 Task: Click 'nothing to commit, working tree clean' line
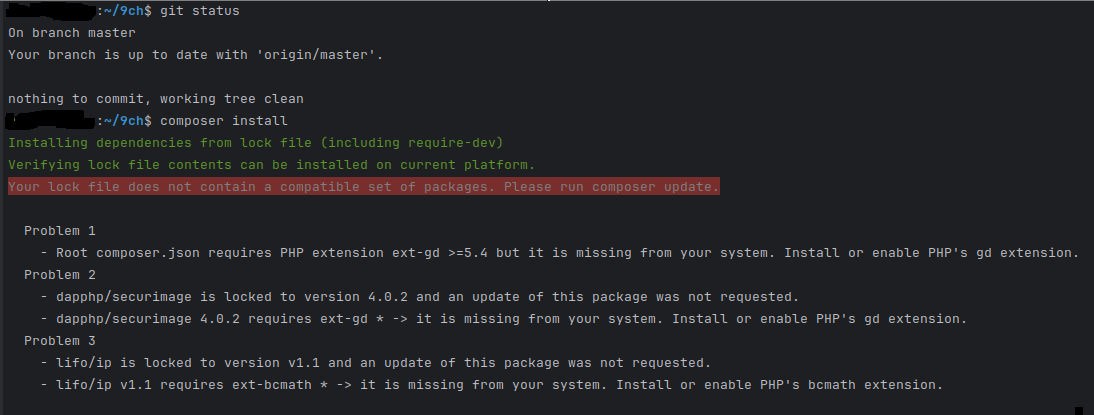(156, 99)
